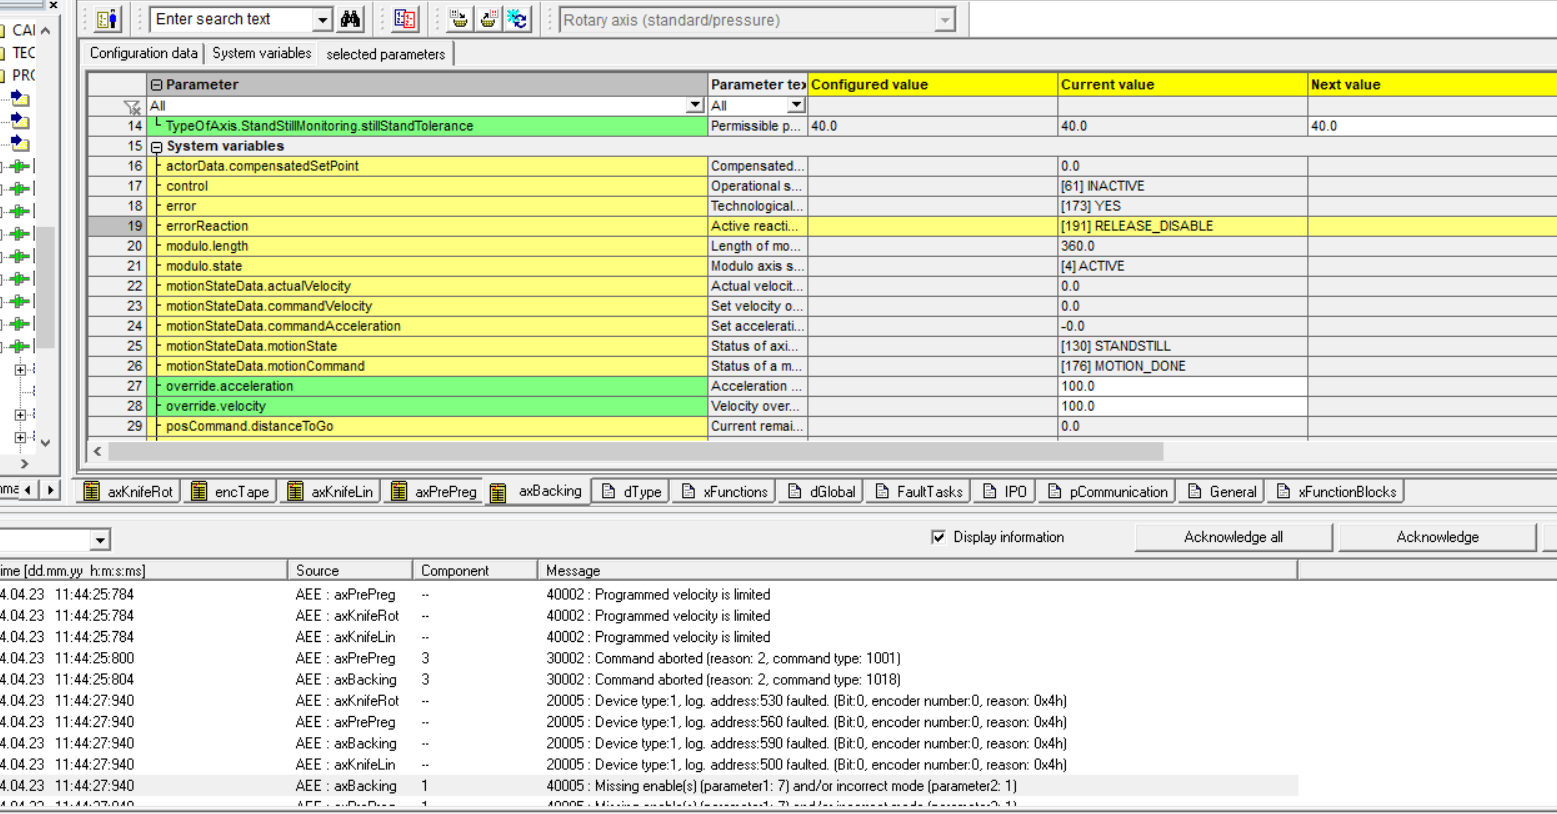Click the binoculars search icon
1557x814 pixels.
350,19
